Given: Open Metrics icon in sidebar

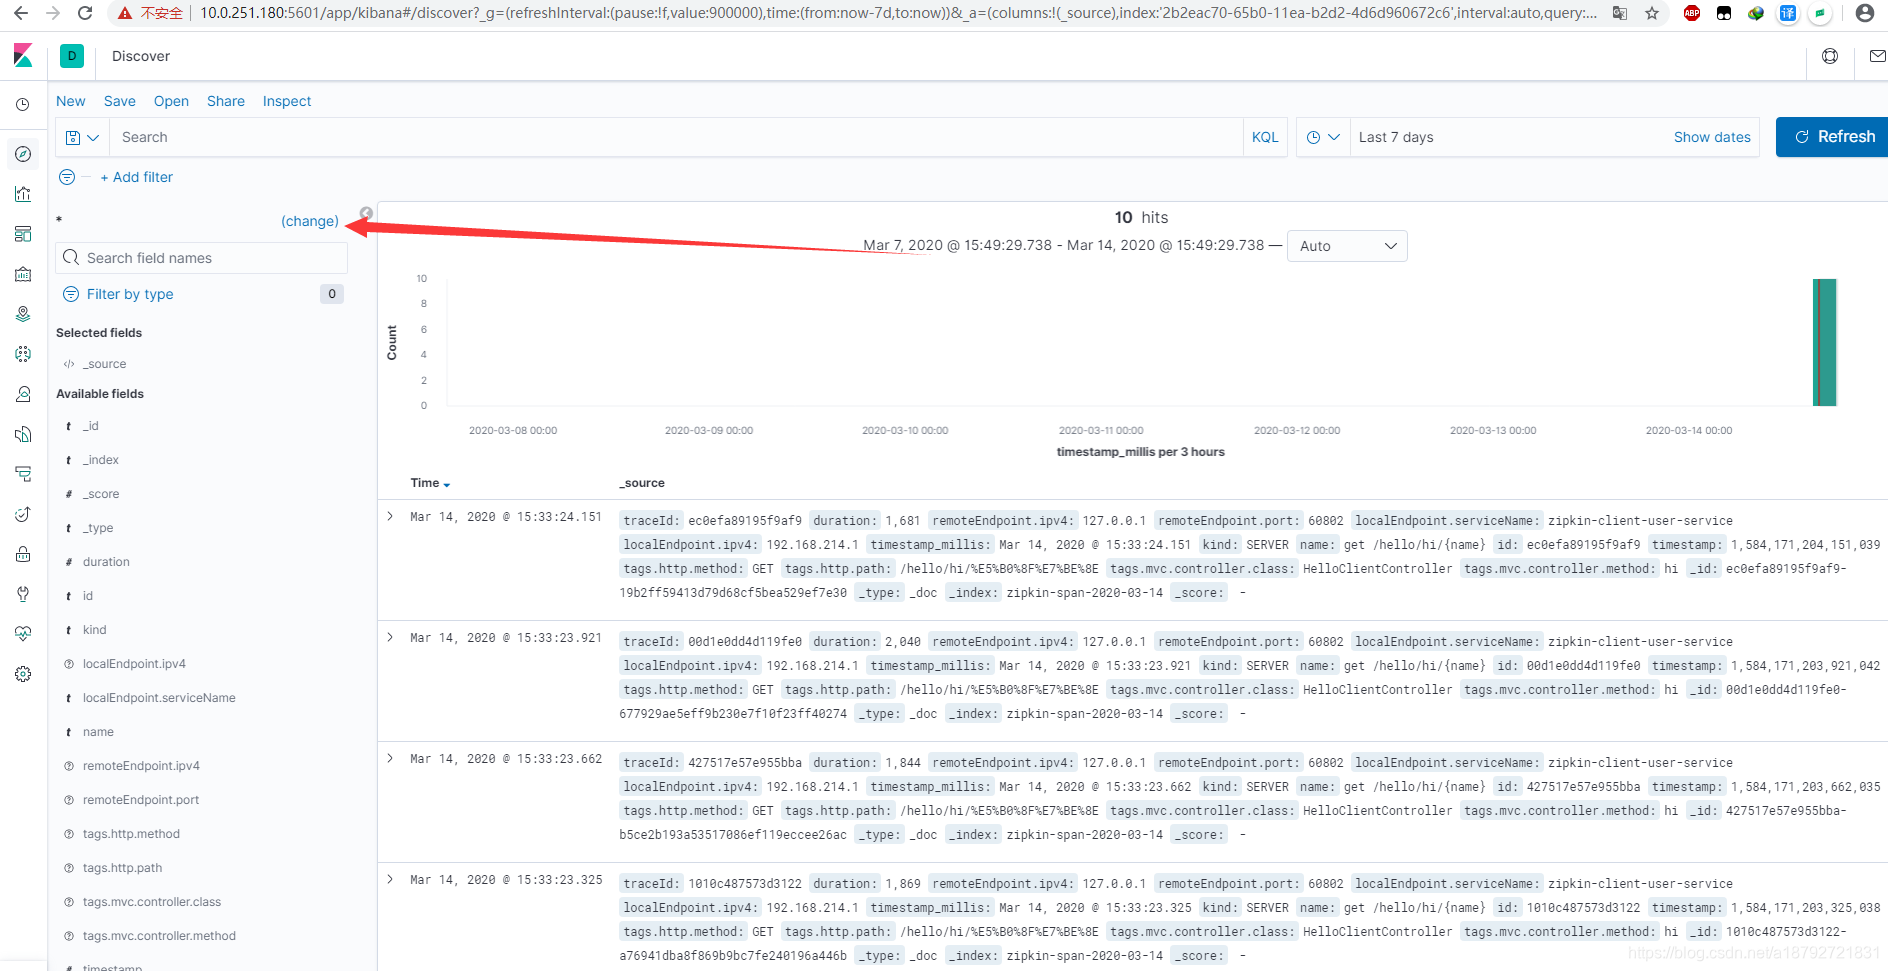Looking at the screenshot, I should pos(23,394).
